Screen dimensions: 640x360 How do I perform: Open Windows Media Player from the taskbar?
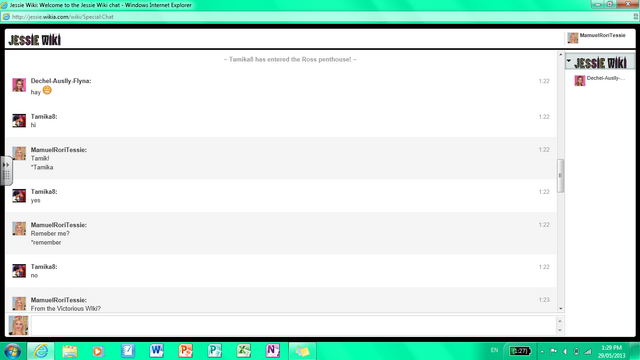pos(98,351)
